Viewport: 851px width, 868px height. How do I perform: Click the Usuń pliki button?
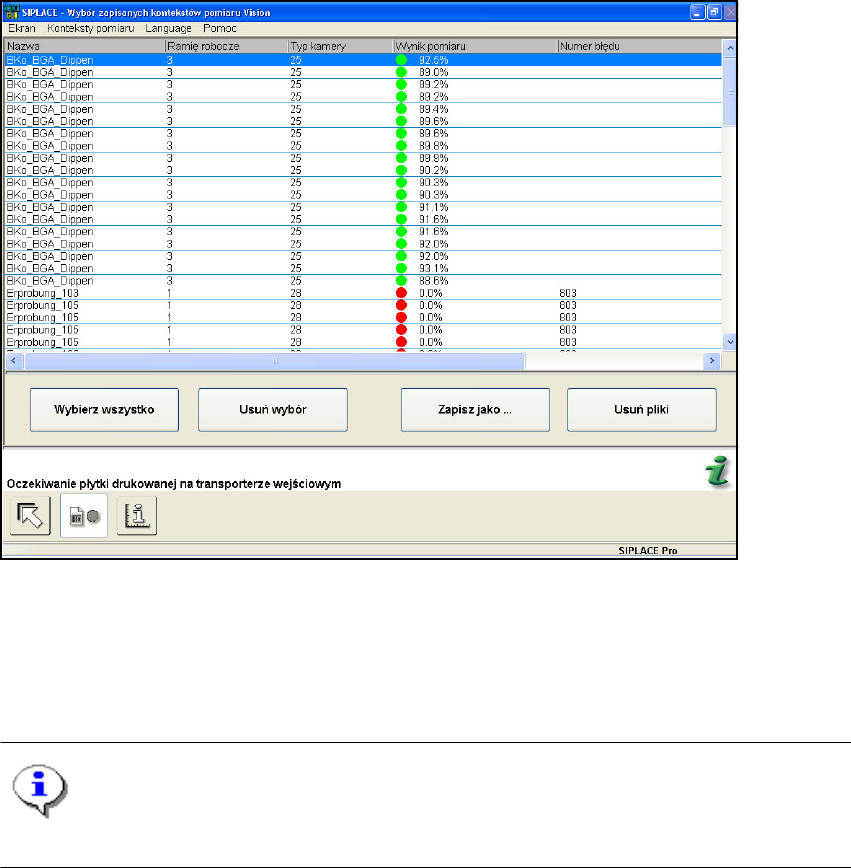click(x=642, y=410)
